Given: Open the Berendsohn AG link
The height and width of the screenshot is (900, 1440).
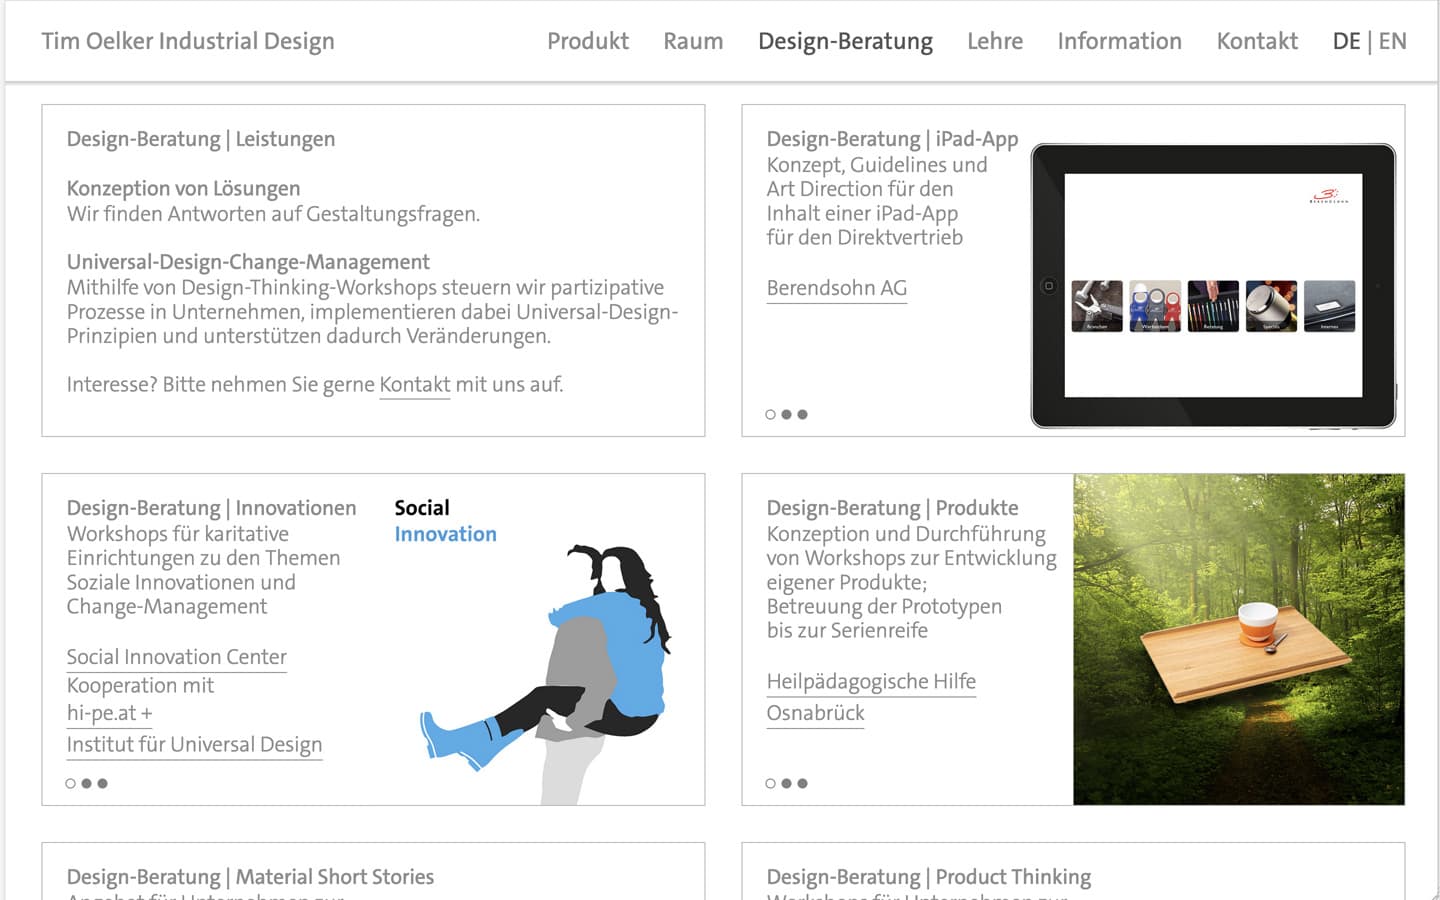Looking at the screenshot, I should pos(836,288).
